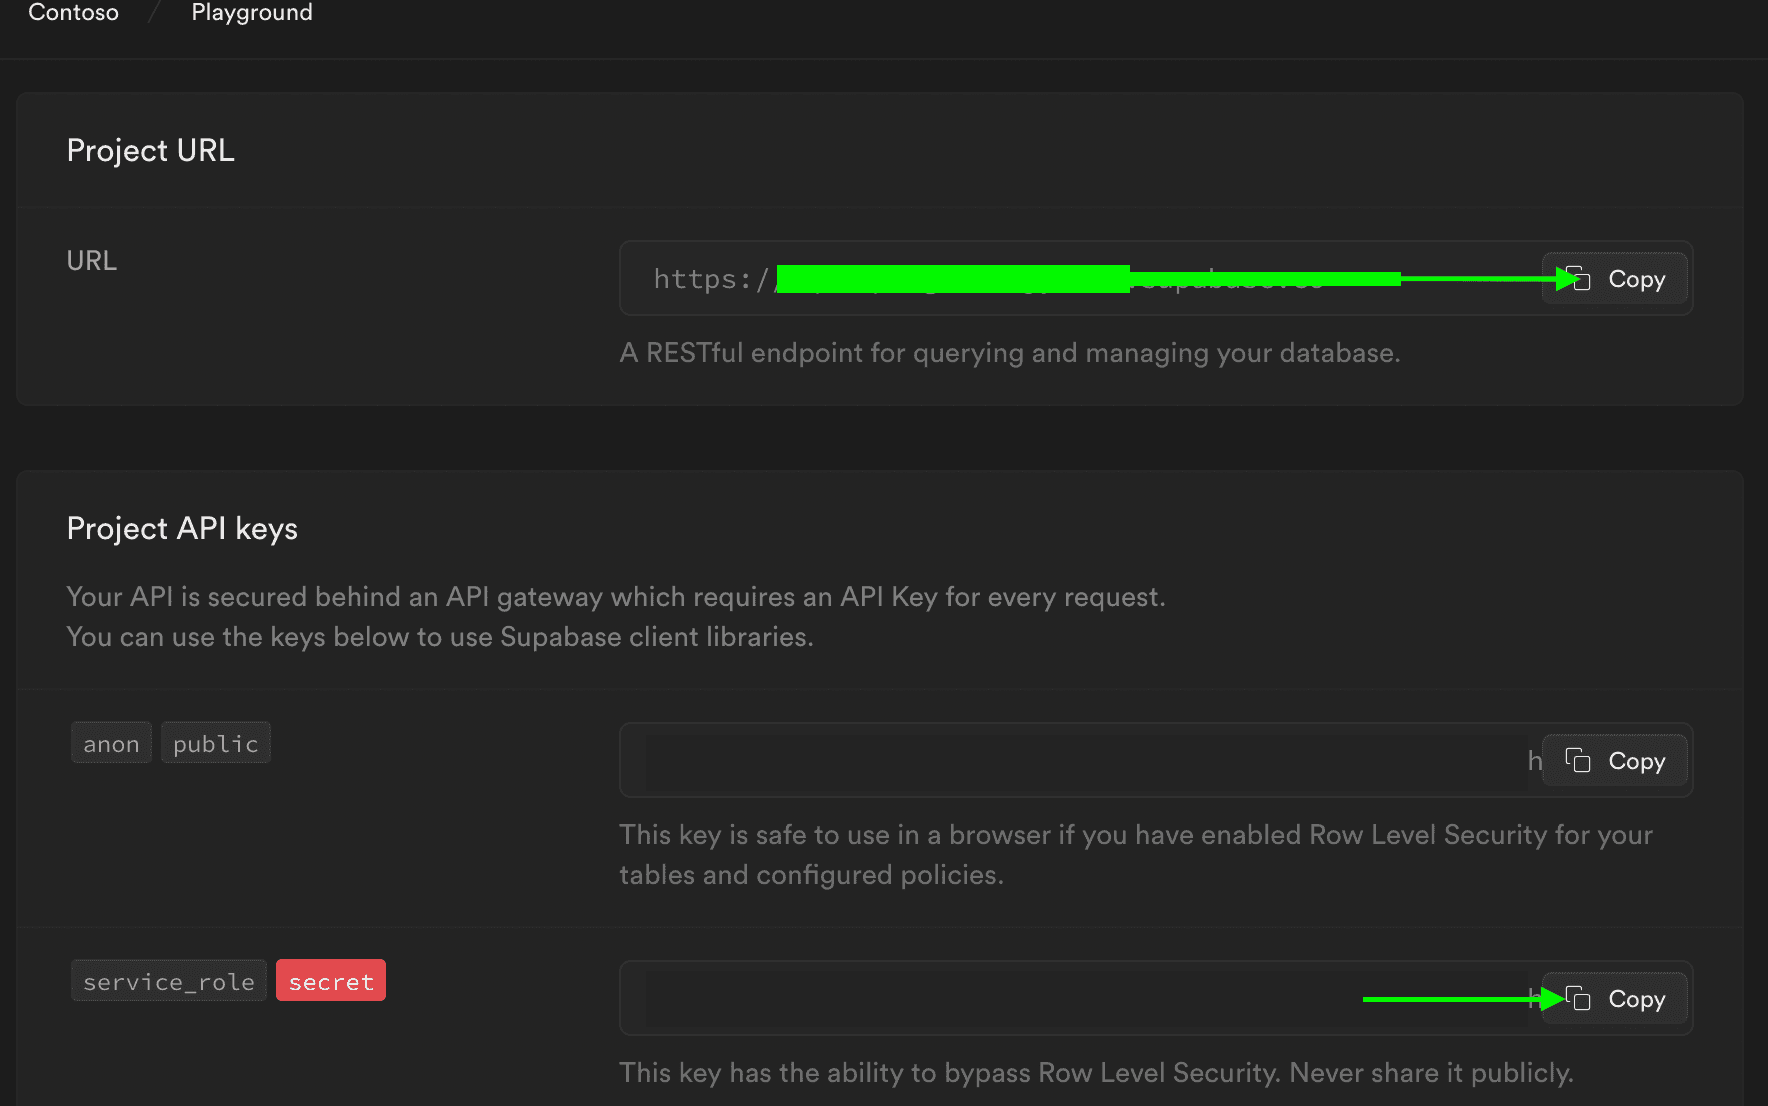Click the service_role tag badge
This screenshot has height=1106, width=1768.
(x=169, y=982)
